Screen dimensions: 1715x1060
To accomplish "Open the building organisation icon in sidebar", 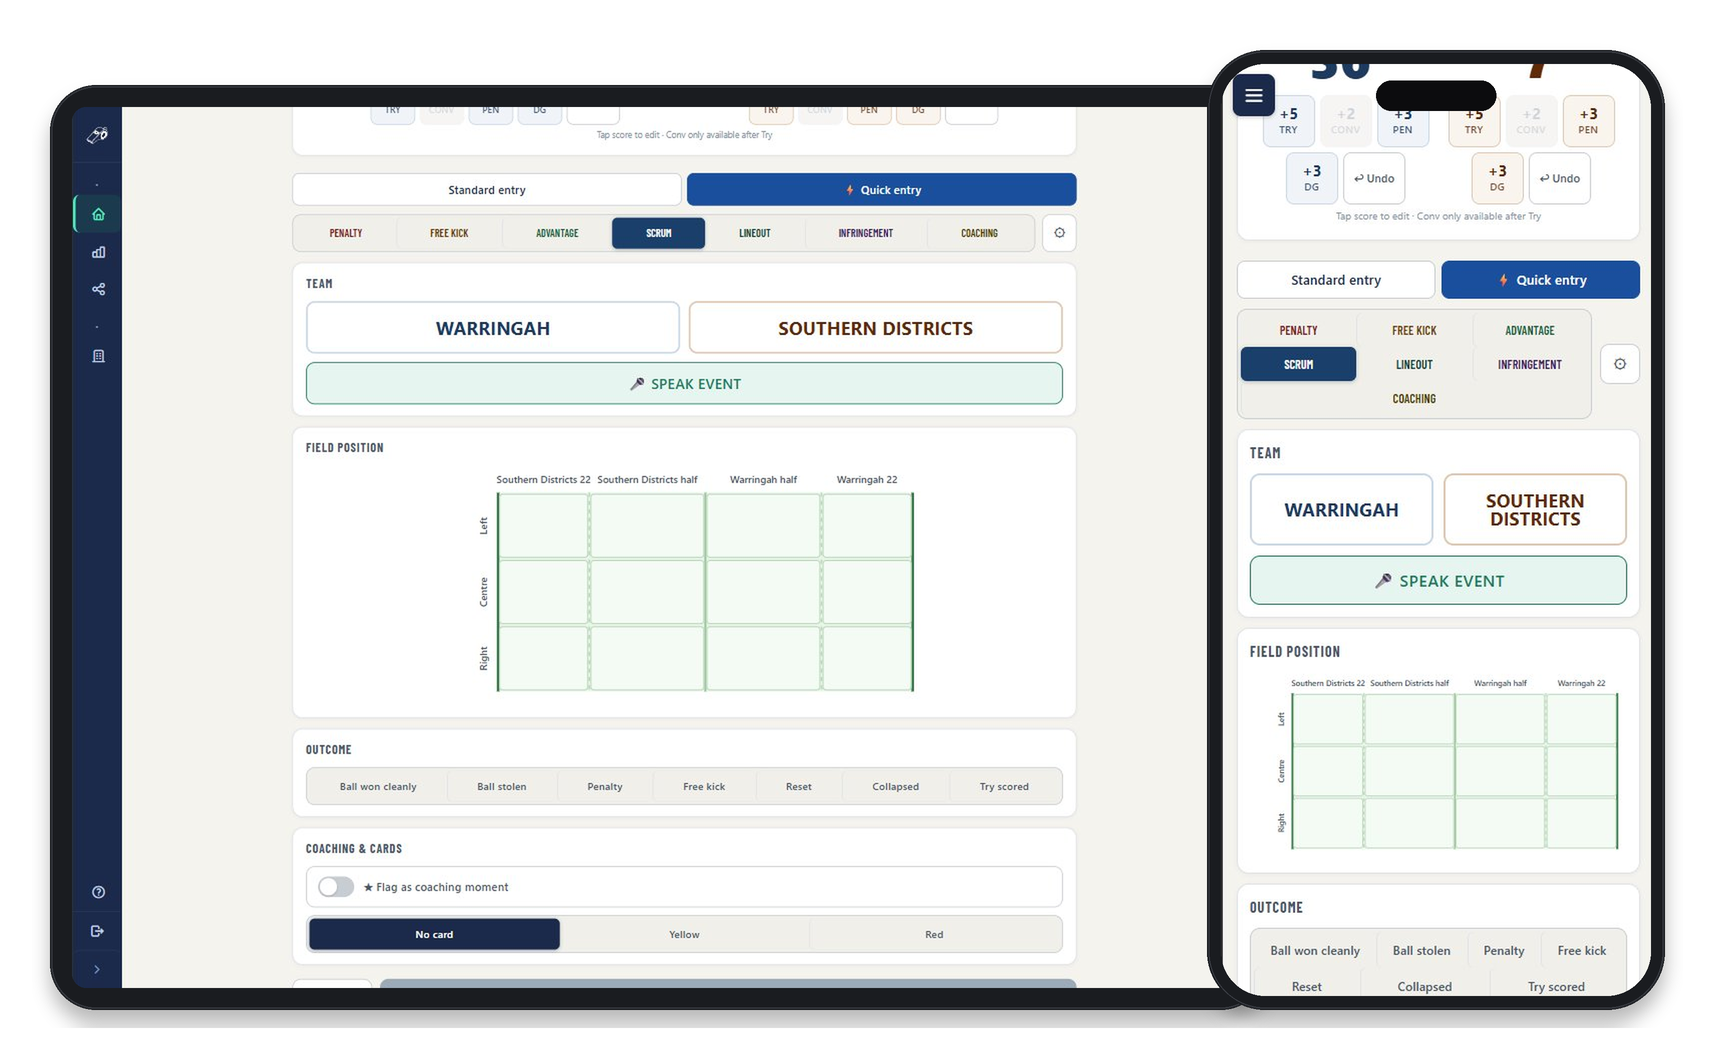I will point(98,356).
